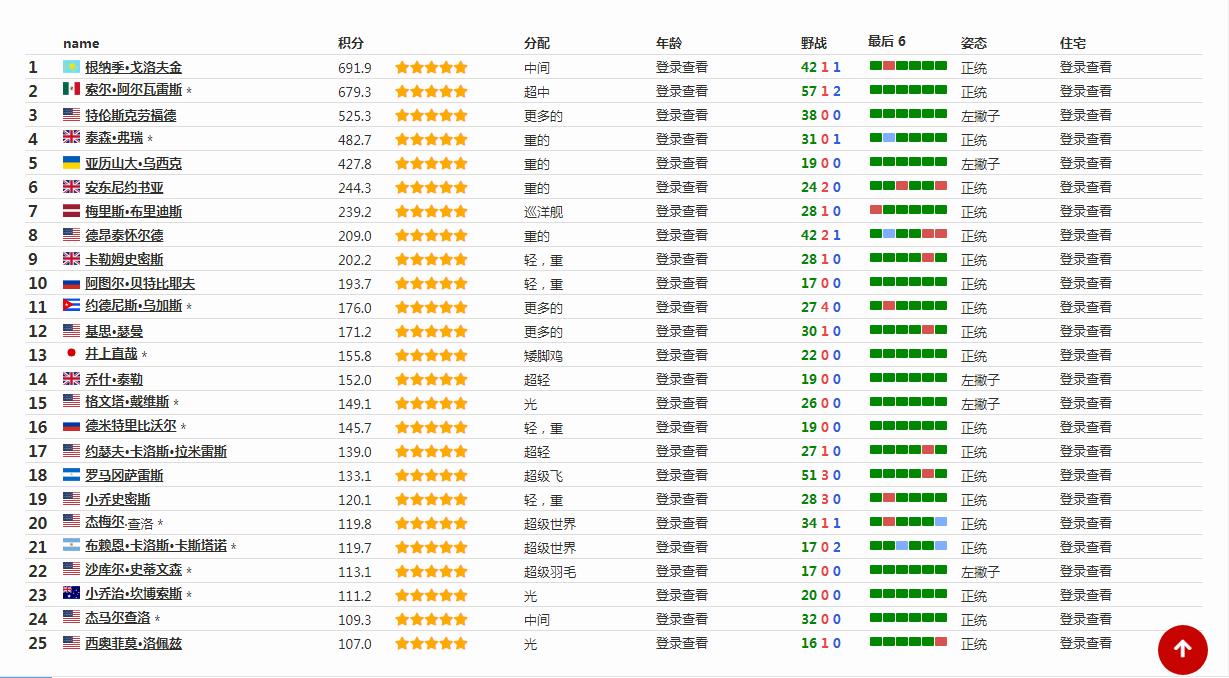Click stance 左撇子 for 沙库尔·史蒂文森
Image resolution: width=1229 pixels, height=678 pixels.
[980, 571]
